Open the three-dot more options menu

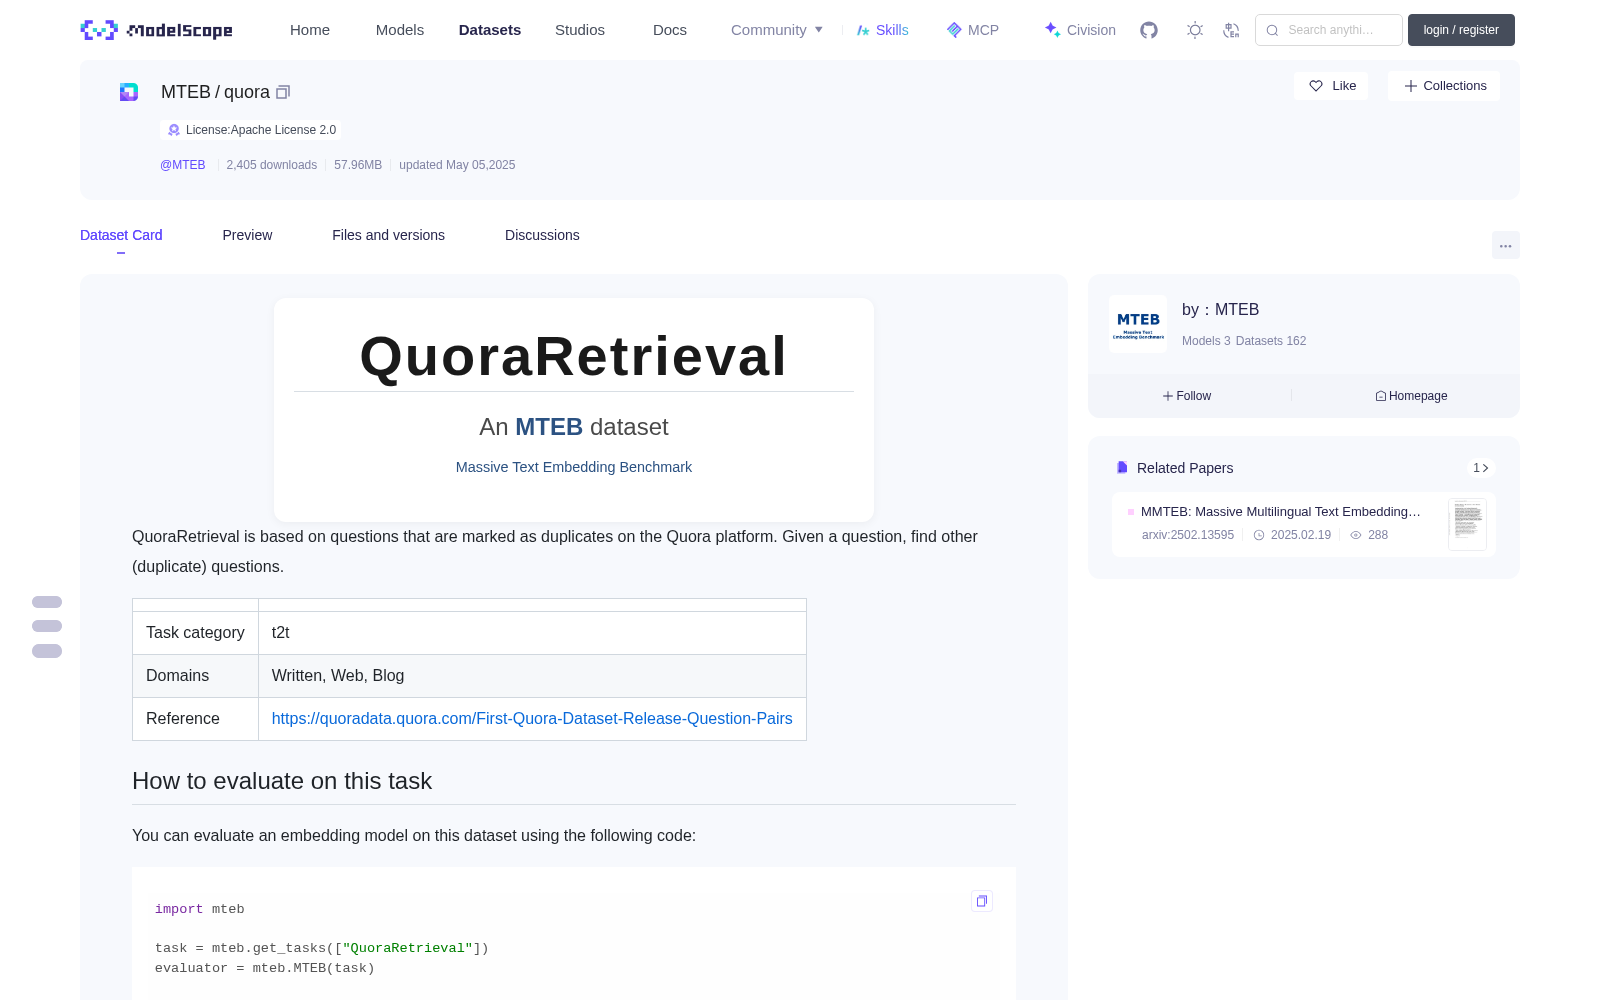click(x=1505, y=245)
